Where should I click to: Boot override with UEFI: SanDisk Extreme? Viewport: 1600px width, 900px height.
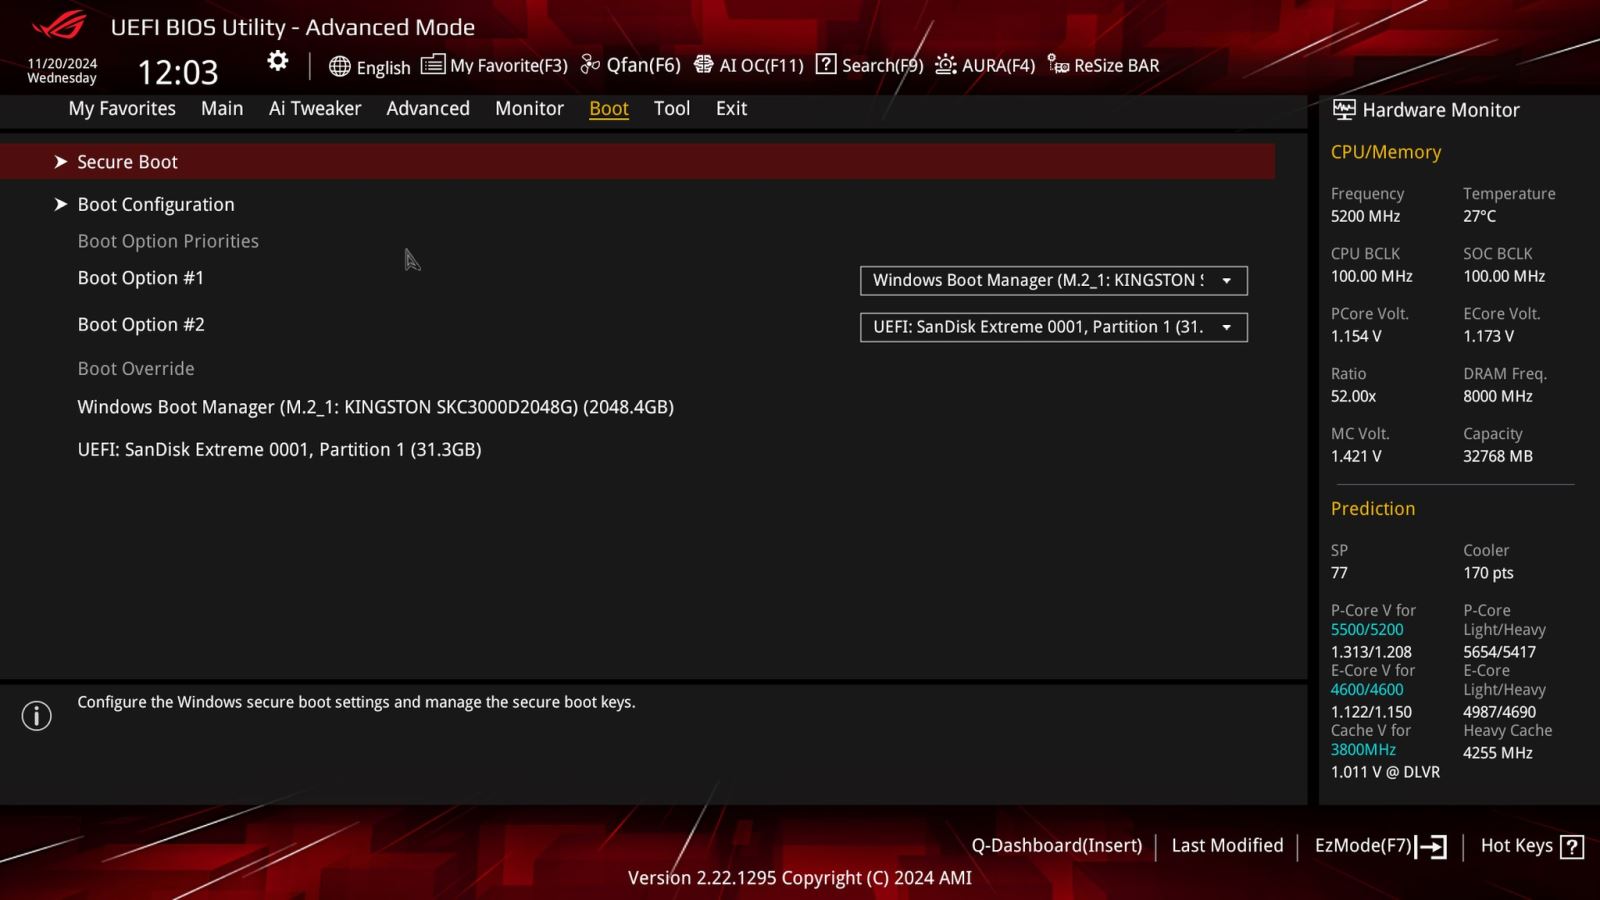[x=280, y=449]
